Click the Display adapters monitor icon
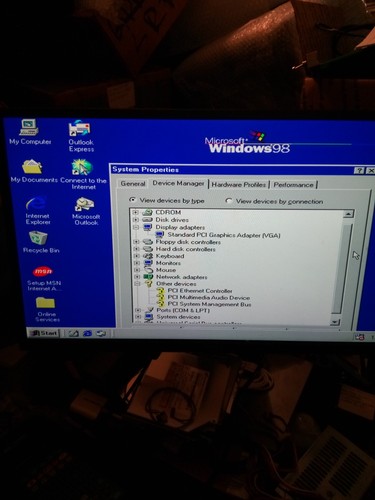 [x=147, y=227]
